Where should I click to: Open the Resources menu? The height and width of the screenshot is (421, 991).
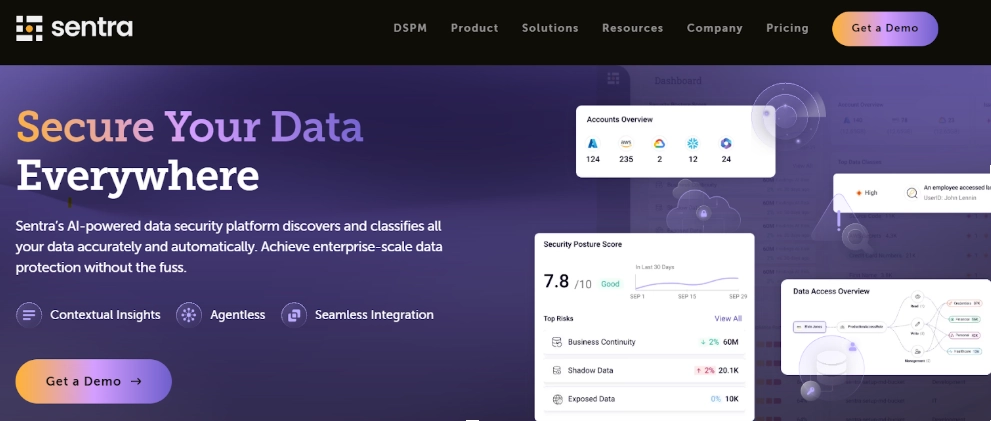click(633, 28)
